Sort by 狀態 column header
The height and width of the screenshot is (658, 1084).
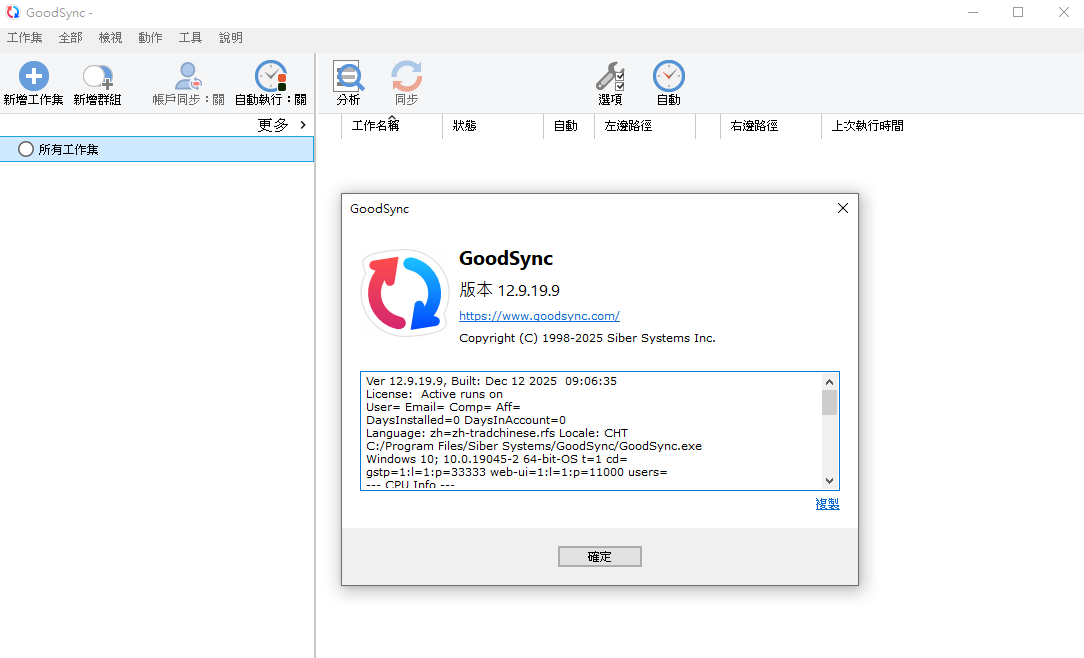465,126
